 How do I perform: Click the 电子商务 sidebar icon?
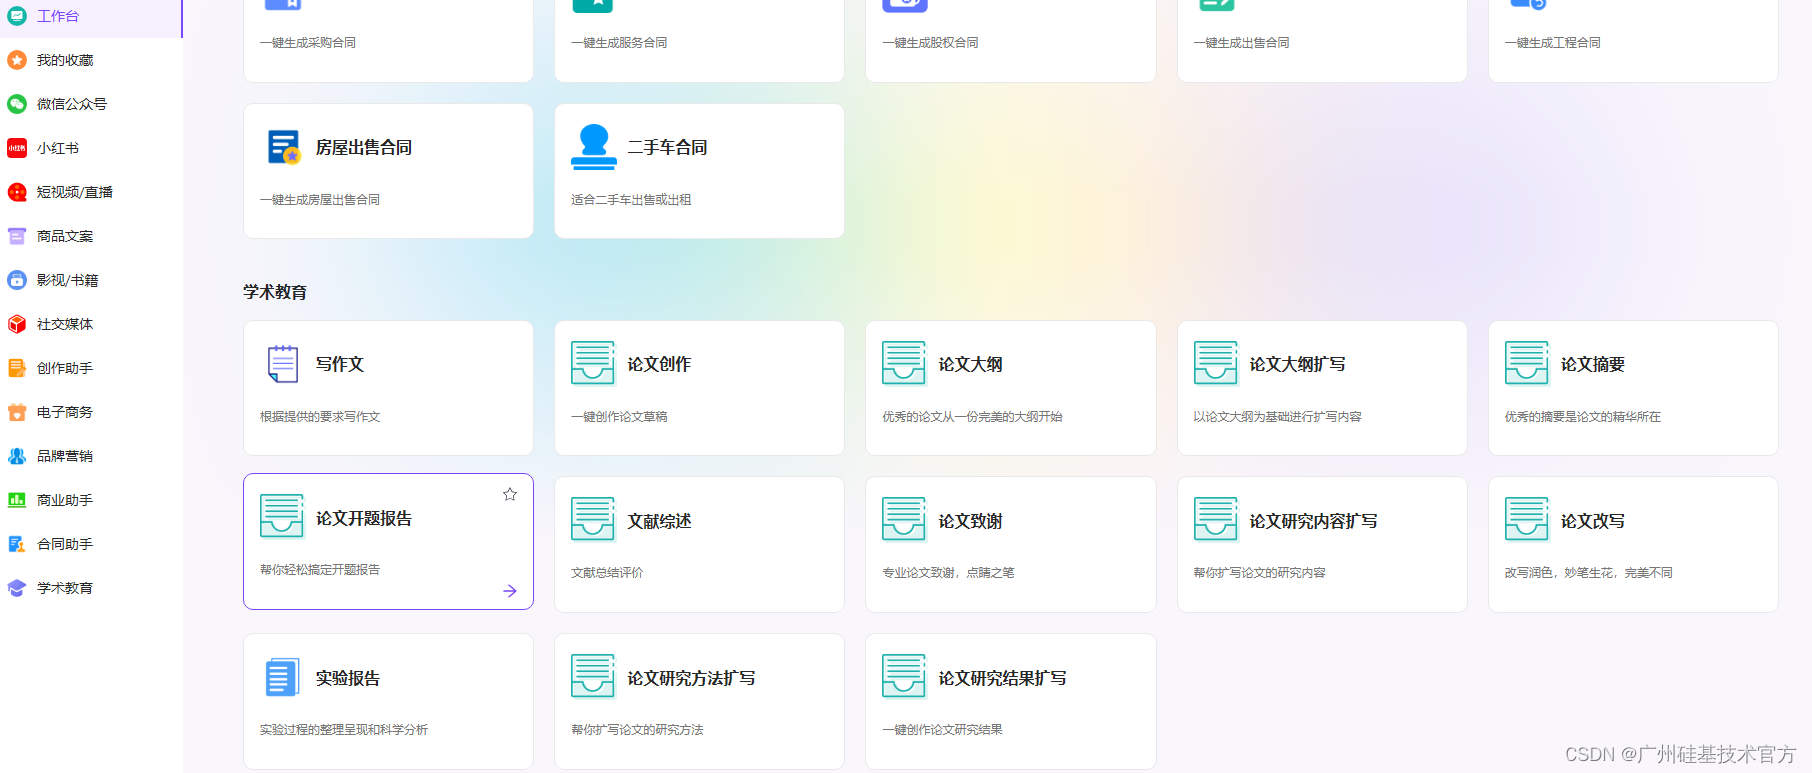[17, 412]
